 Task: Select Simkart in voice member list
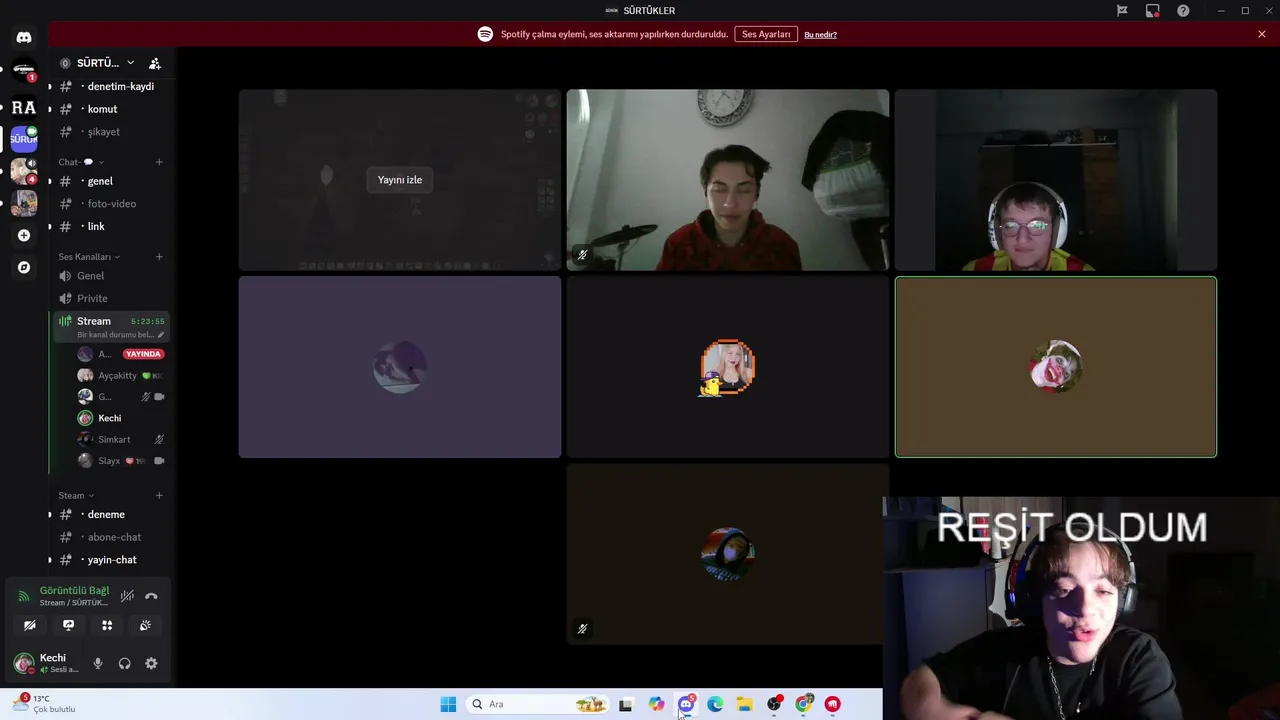point(121,439)
